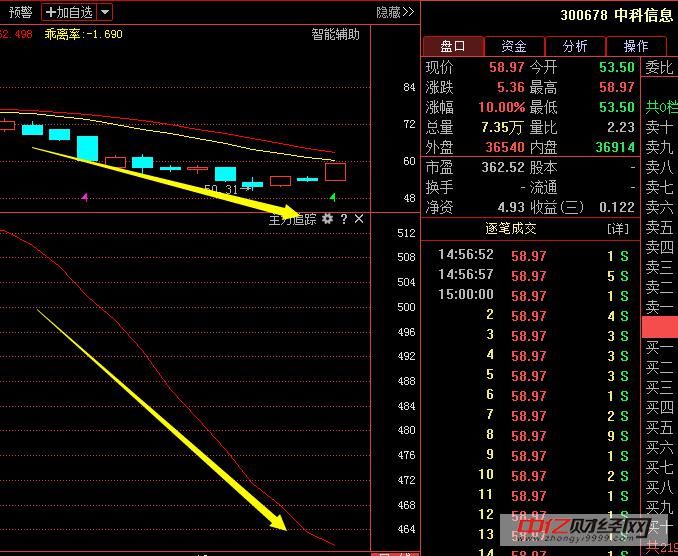
Task: Select the 今开 53.50 value
Action: (x=617, y=67)
